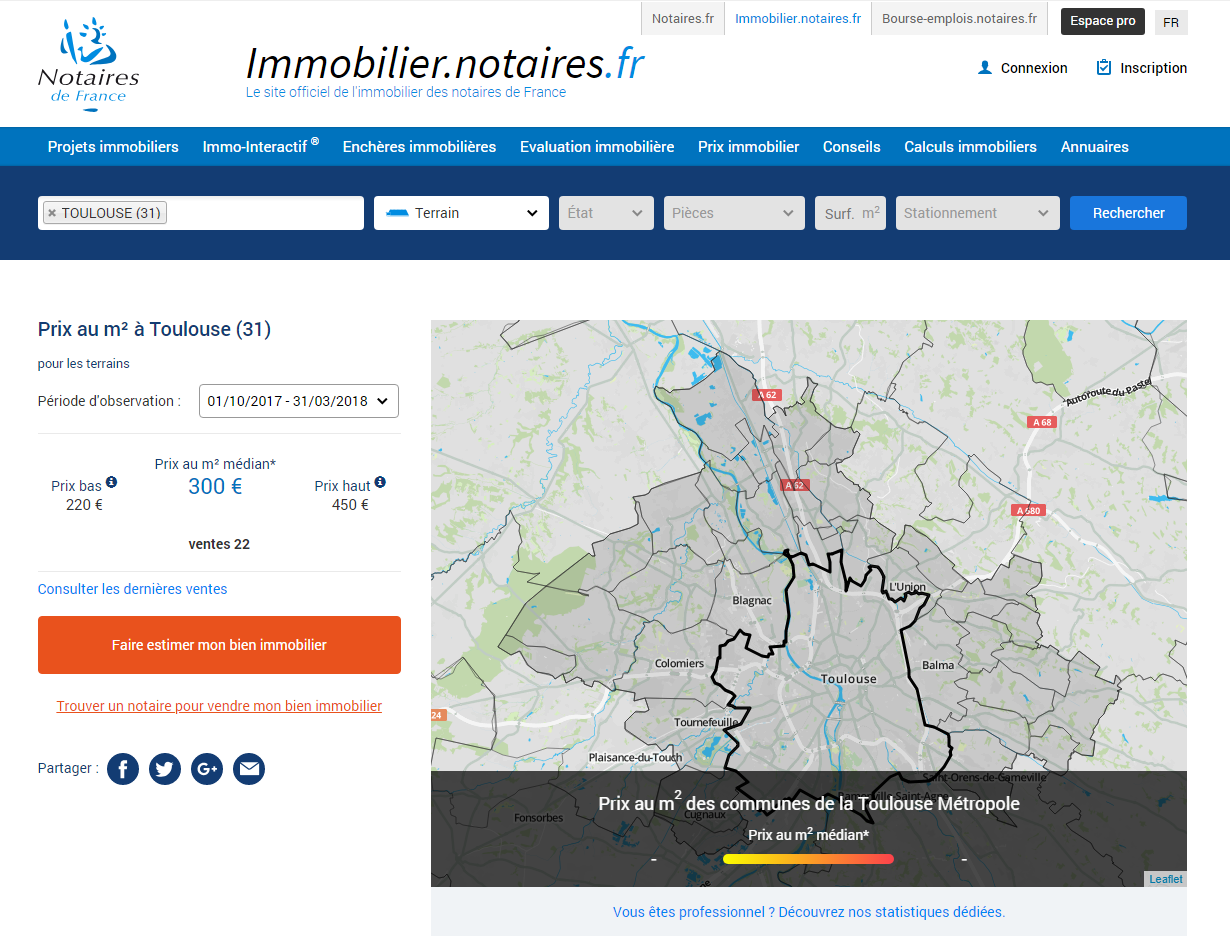Screen dimensions: 1230x949
Task: Open the Stationnement dropdown
Action: click(x=977, y=213)
